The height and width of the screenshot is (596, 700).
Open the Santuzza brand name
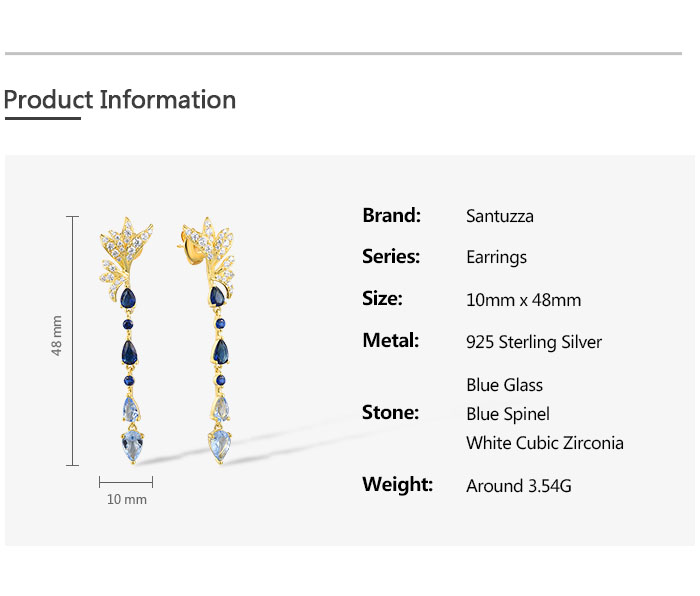click(x=499, y=216)
